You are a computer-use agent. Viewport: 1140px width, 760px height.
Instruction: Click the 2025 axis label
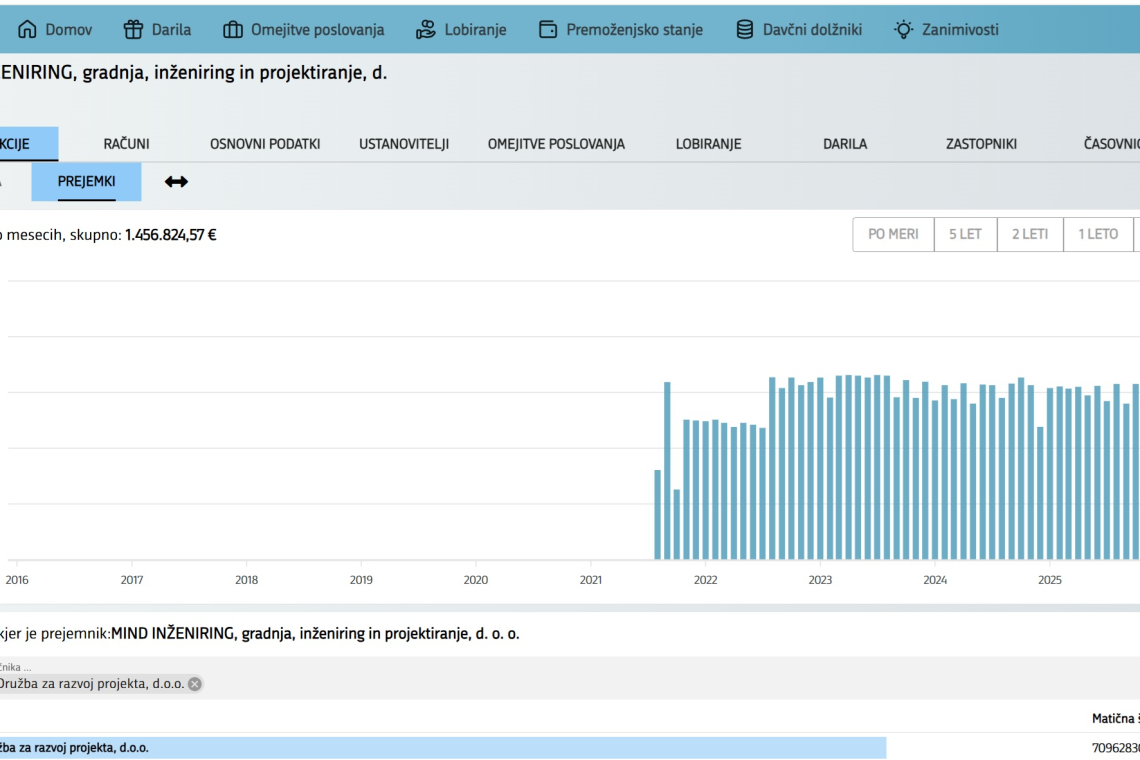pos(1049,580)
